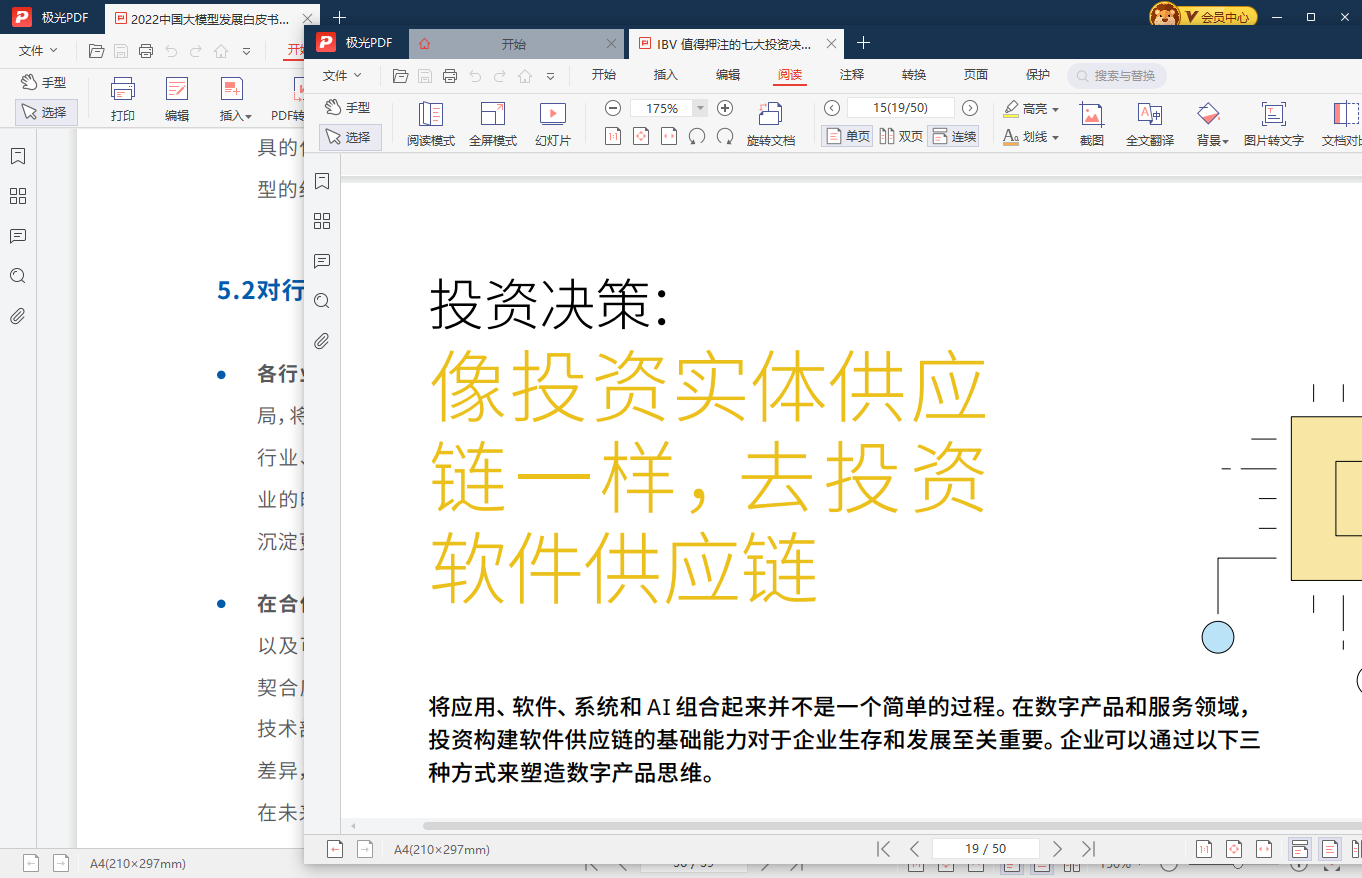Image resolution: width=1362 pixels, height=878 pixels.
Task: Switch to 双页 two-page view
Action: (898, 136)
